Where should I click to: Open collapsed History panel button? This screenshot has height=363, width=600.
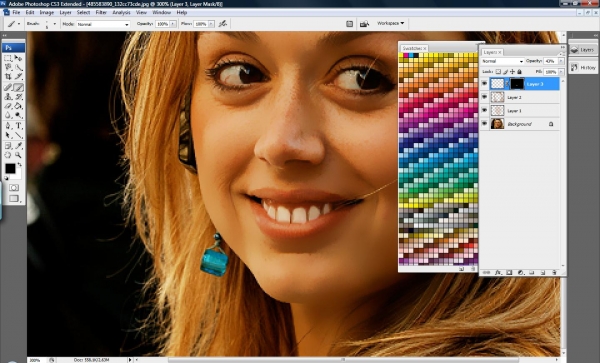coord(583,67)
